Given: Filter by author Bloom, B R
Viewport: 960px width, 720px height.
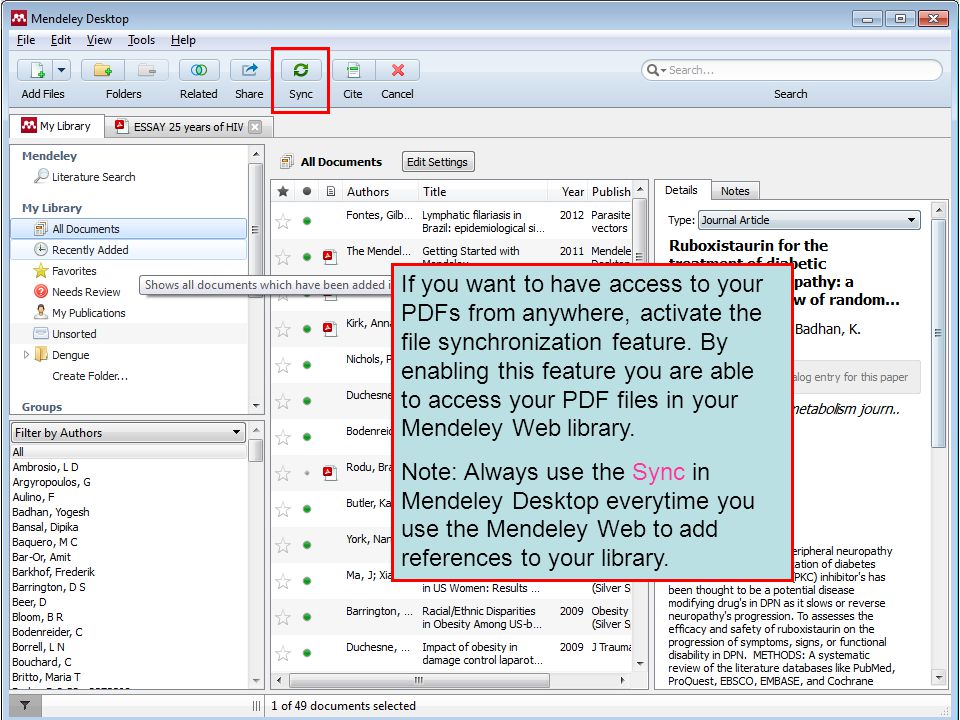Looking at the screenshot, I should point(37,617).
